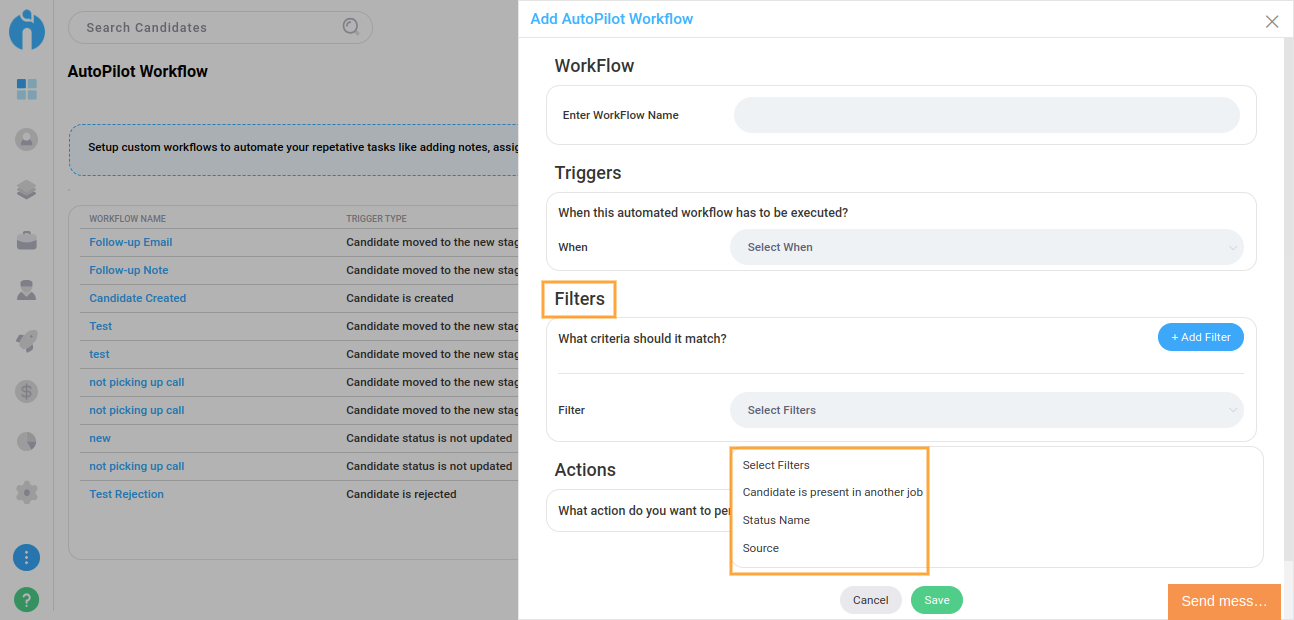
Task: Click the search magnifier icon
Action: 351,27
